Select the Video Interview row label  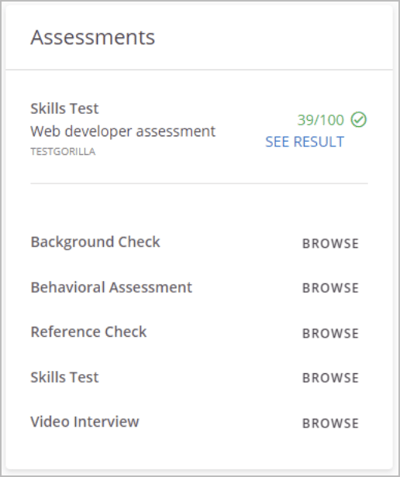(85, 422)
